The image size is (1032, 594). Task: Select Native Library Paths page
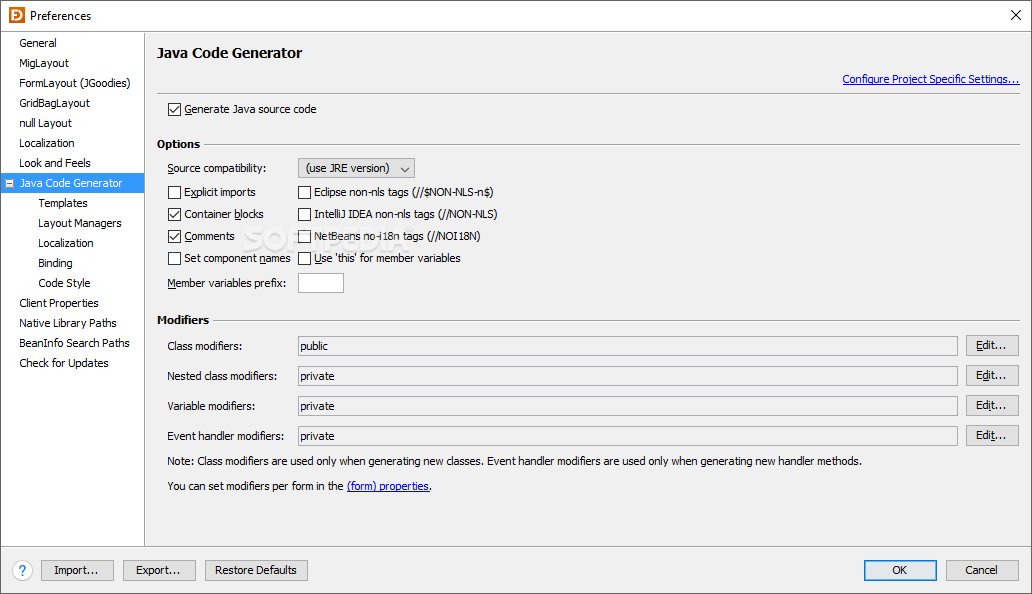tap(68, 323)
